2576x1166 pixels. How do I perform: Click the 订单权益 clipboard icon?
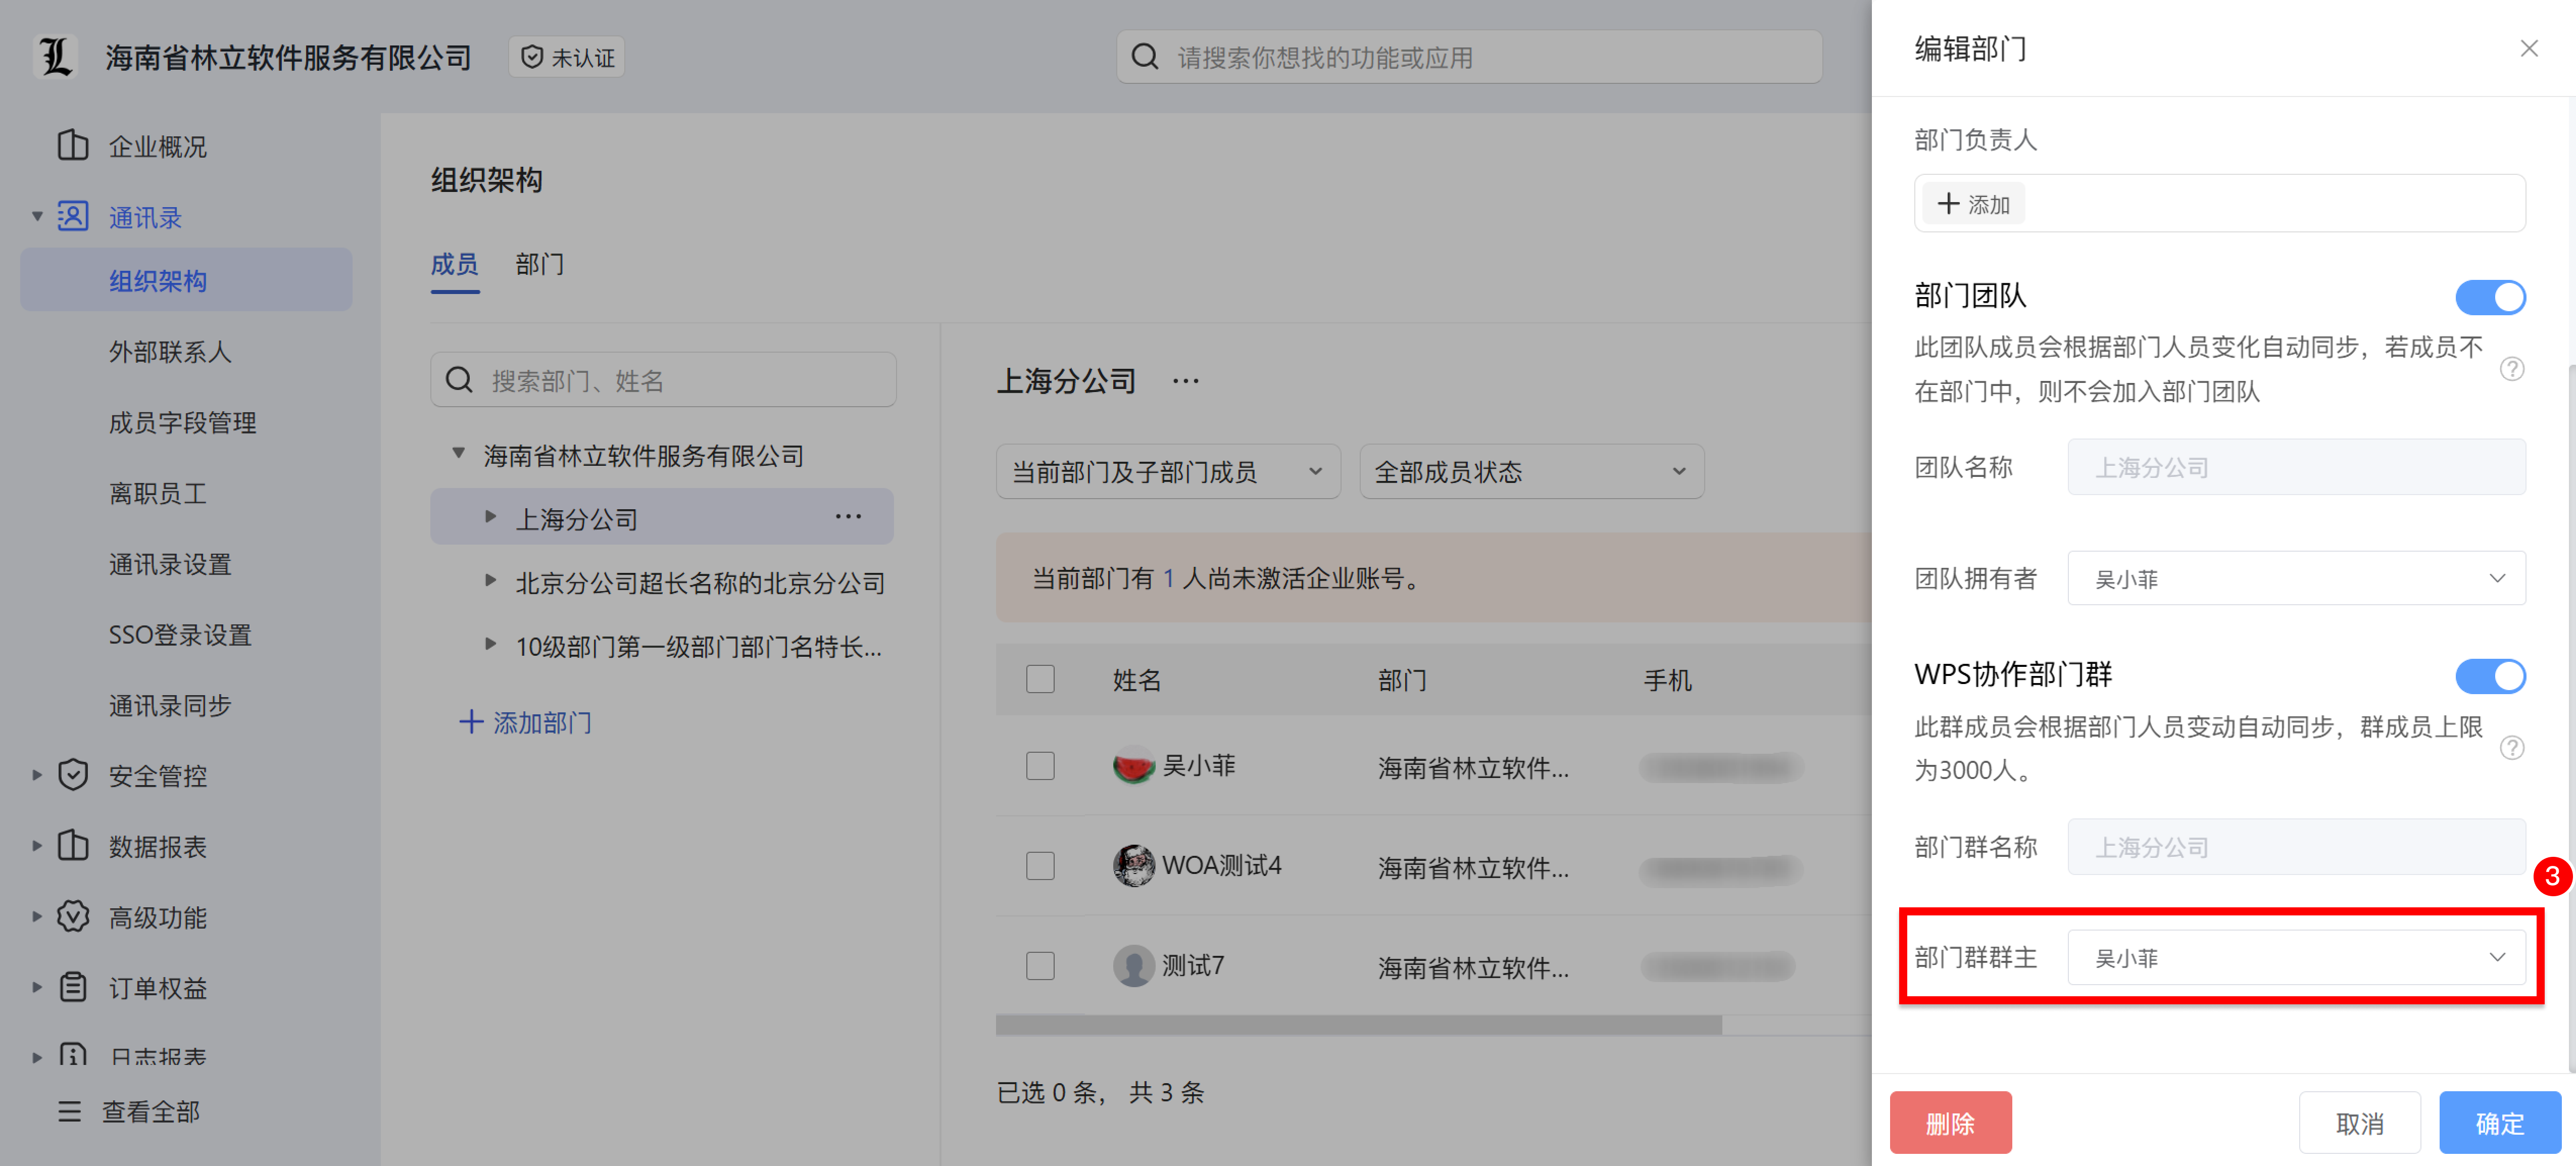tap(72, 987)
